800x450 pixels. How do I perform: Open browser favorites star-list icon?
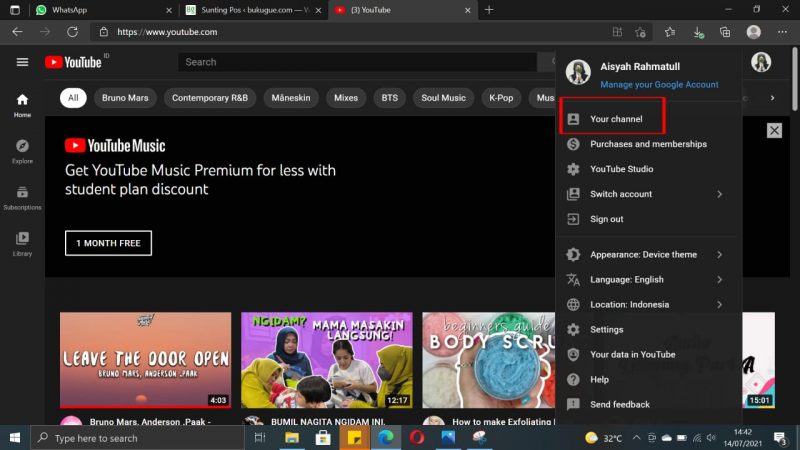click(670, 32)
